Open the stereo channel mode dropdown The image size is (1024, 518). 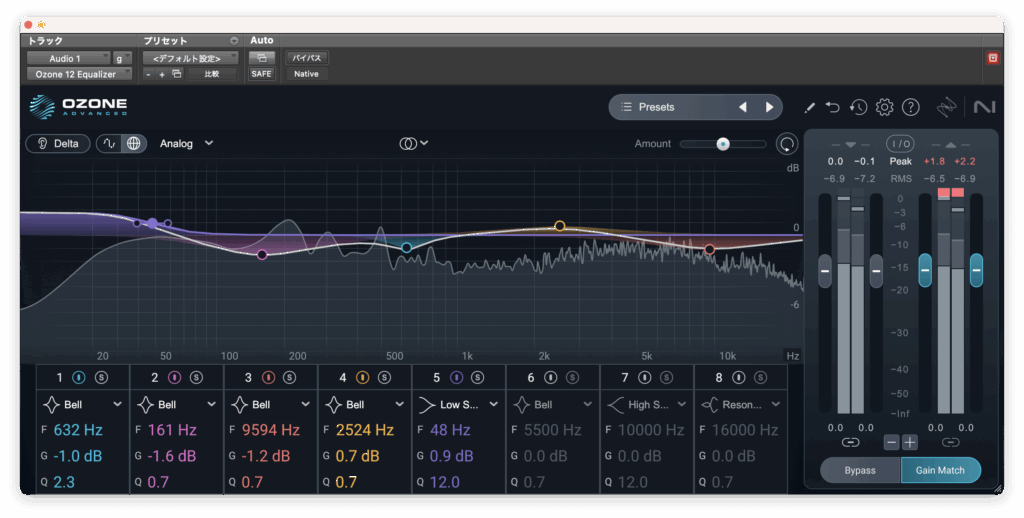(x=414, y=143)
